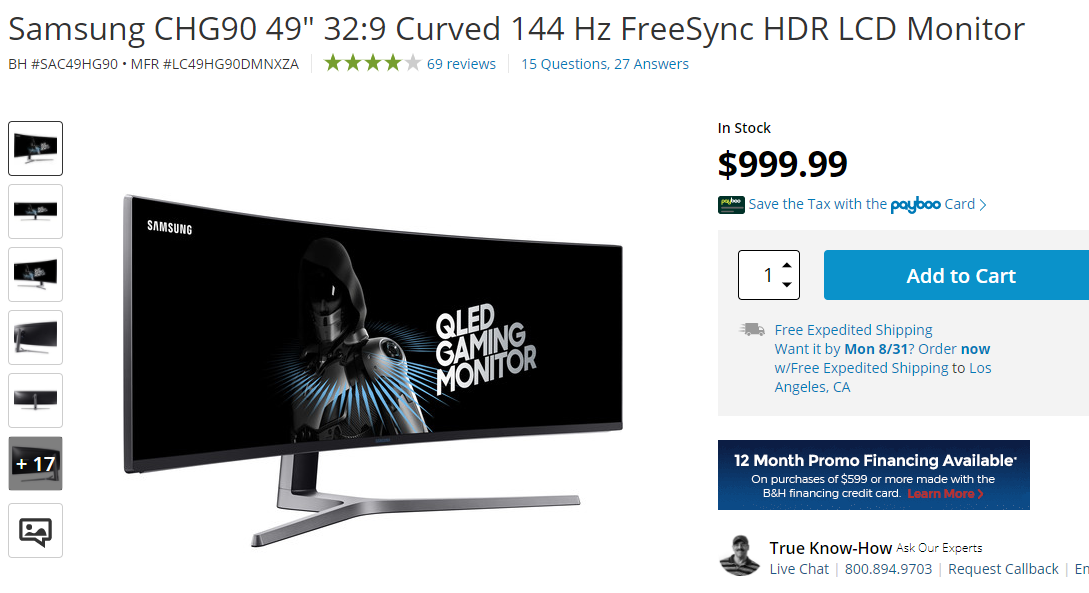Screen dimensions: 1089x593
Task: Increase quantity with up arrow
Action: [x=787, y=265]
